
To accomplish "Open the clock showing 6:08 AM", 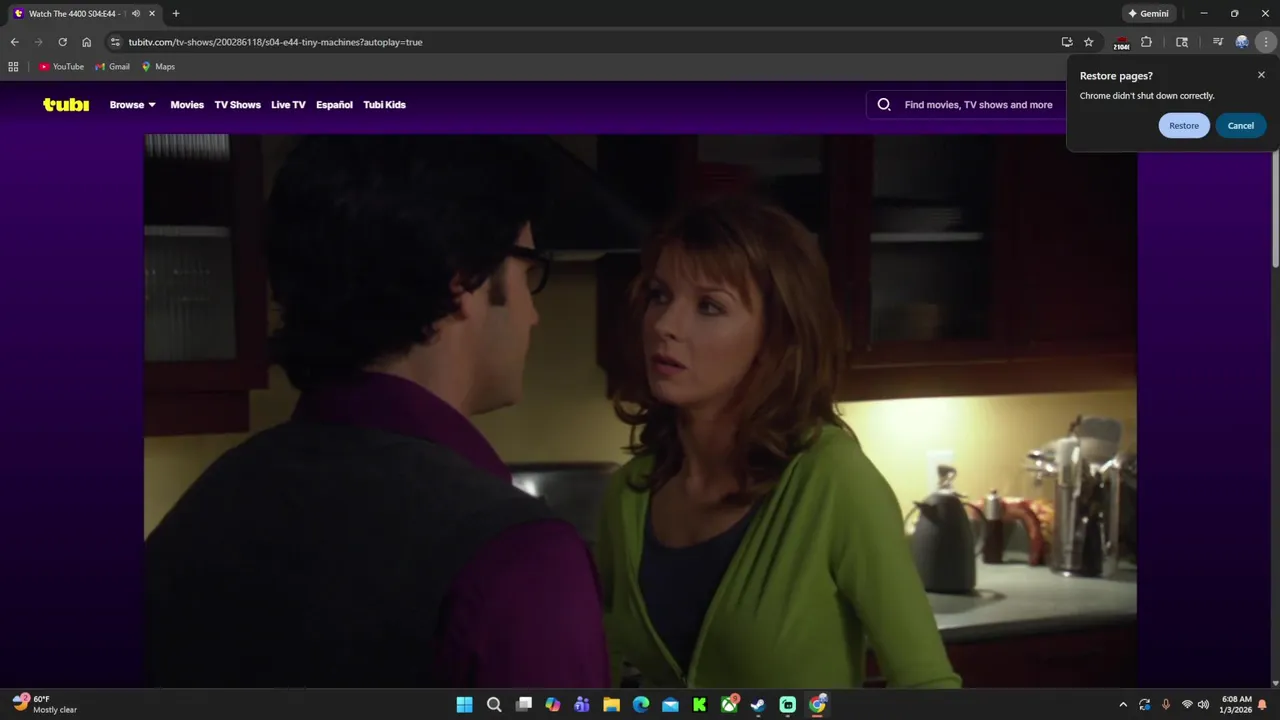I will click(1237, 705).
